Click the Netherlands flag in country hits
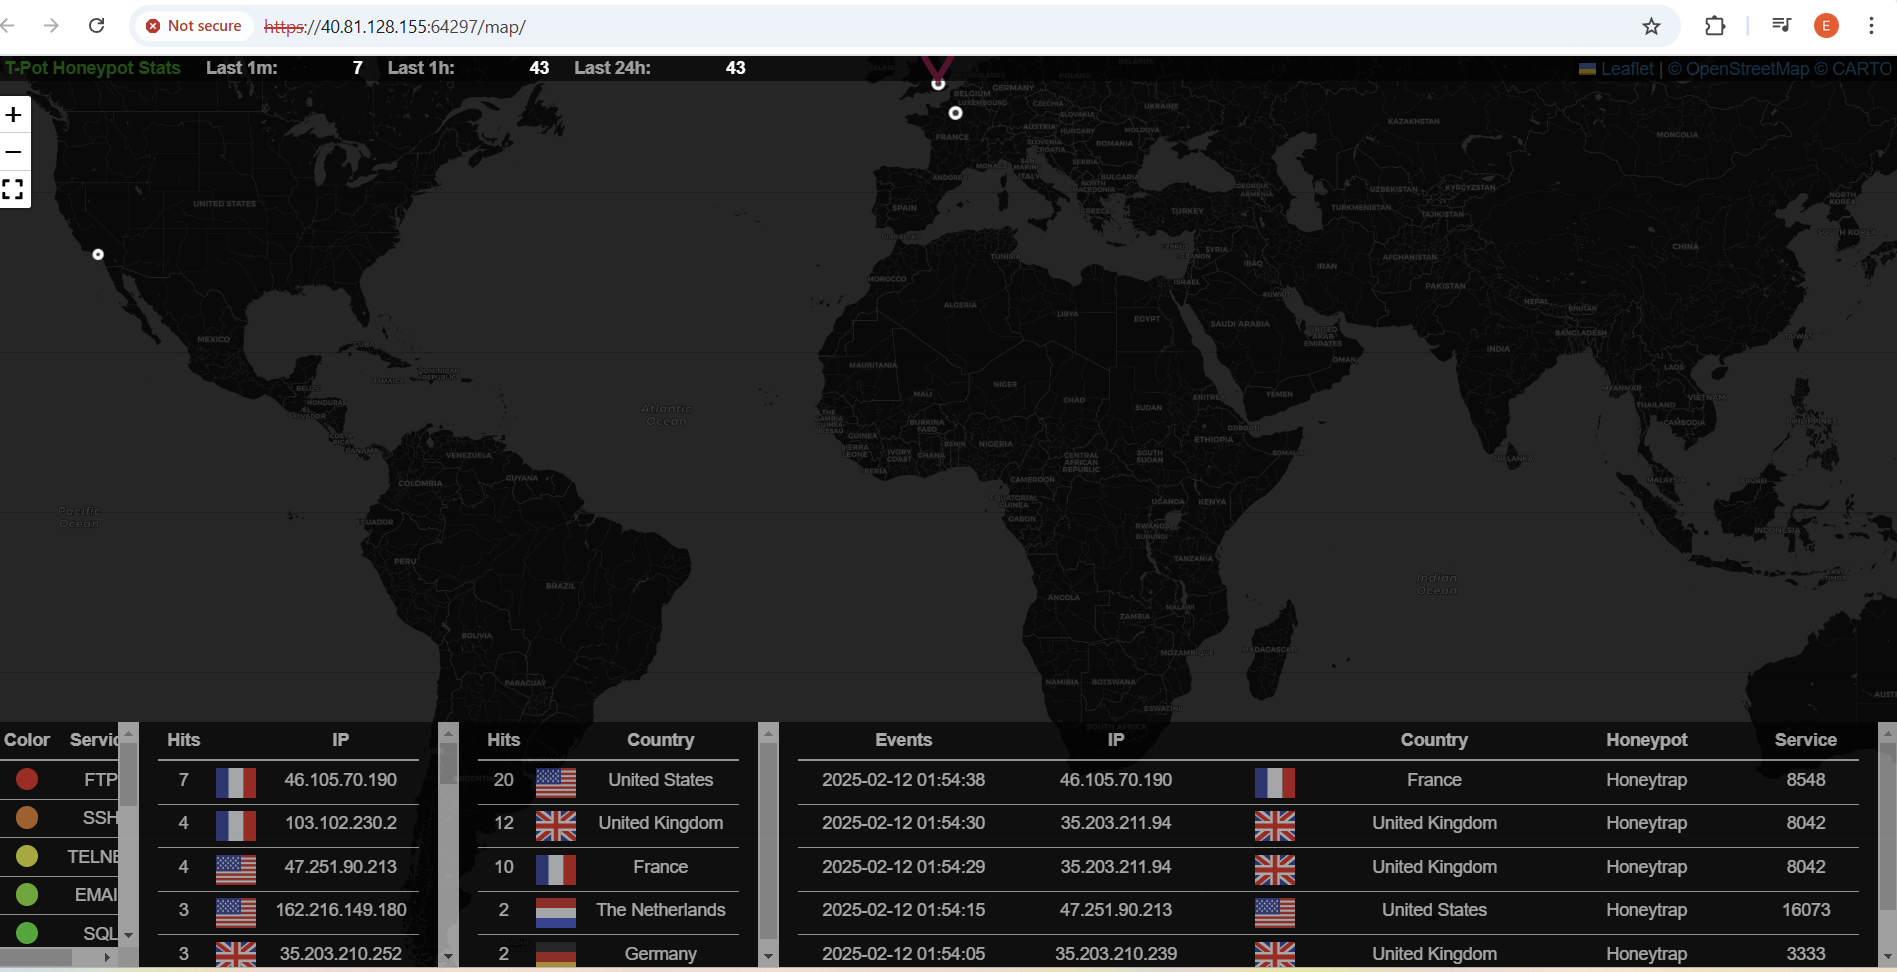This screenshot has height=972, width=1897. click(x=556, y=912)
